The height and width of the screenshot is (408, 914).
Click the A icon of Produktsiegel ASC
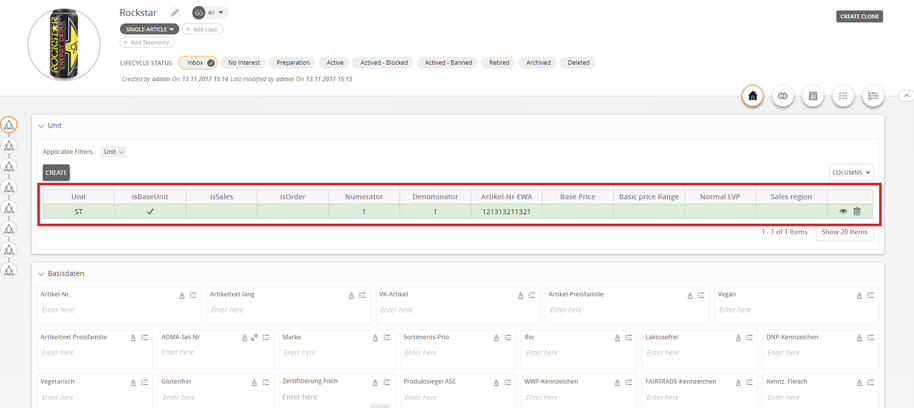(x=496, y=382)
